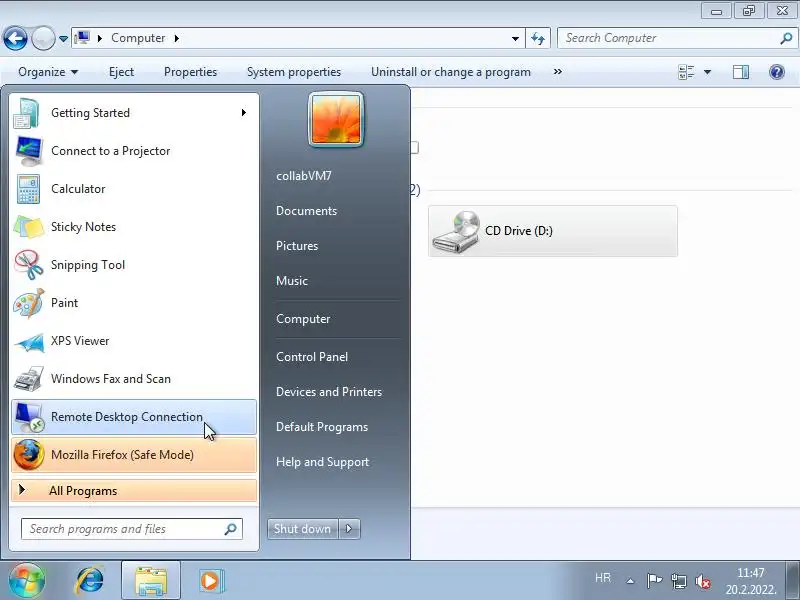The image size is (800, 600).
Task: Open Paint from the Start menu
Action: click(x=134, y=303)
